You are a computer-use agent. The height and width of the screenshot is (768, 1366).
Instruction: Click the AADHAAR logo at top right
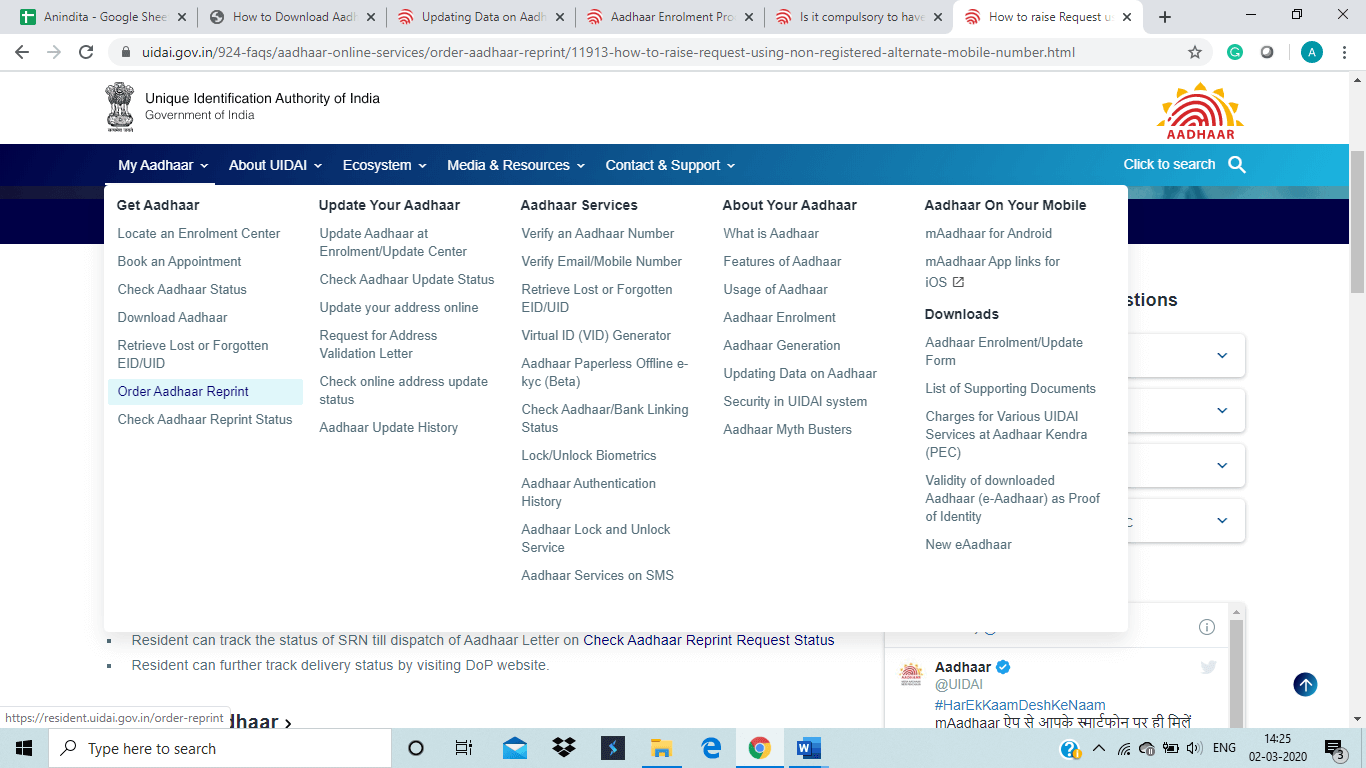[x=1200, y=110]
